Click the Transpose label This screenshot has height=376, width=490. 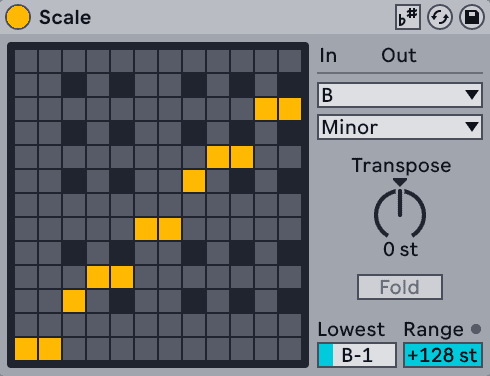coord(401,165)
